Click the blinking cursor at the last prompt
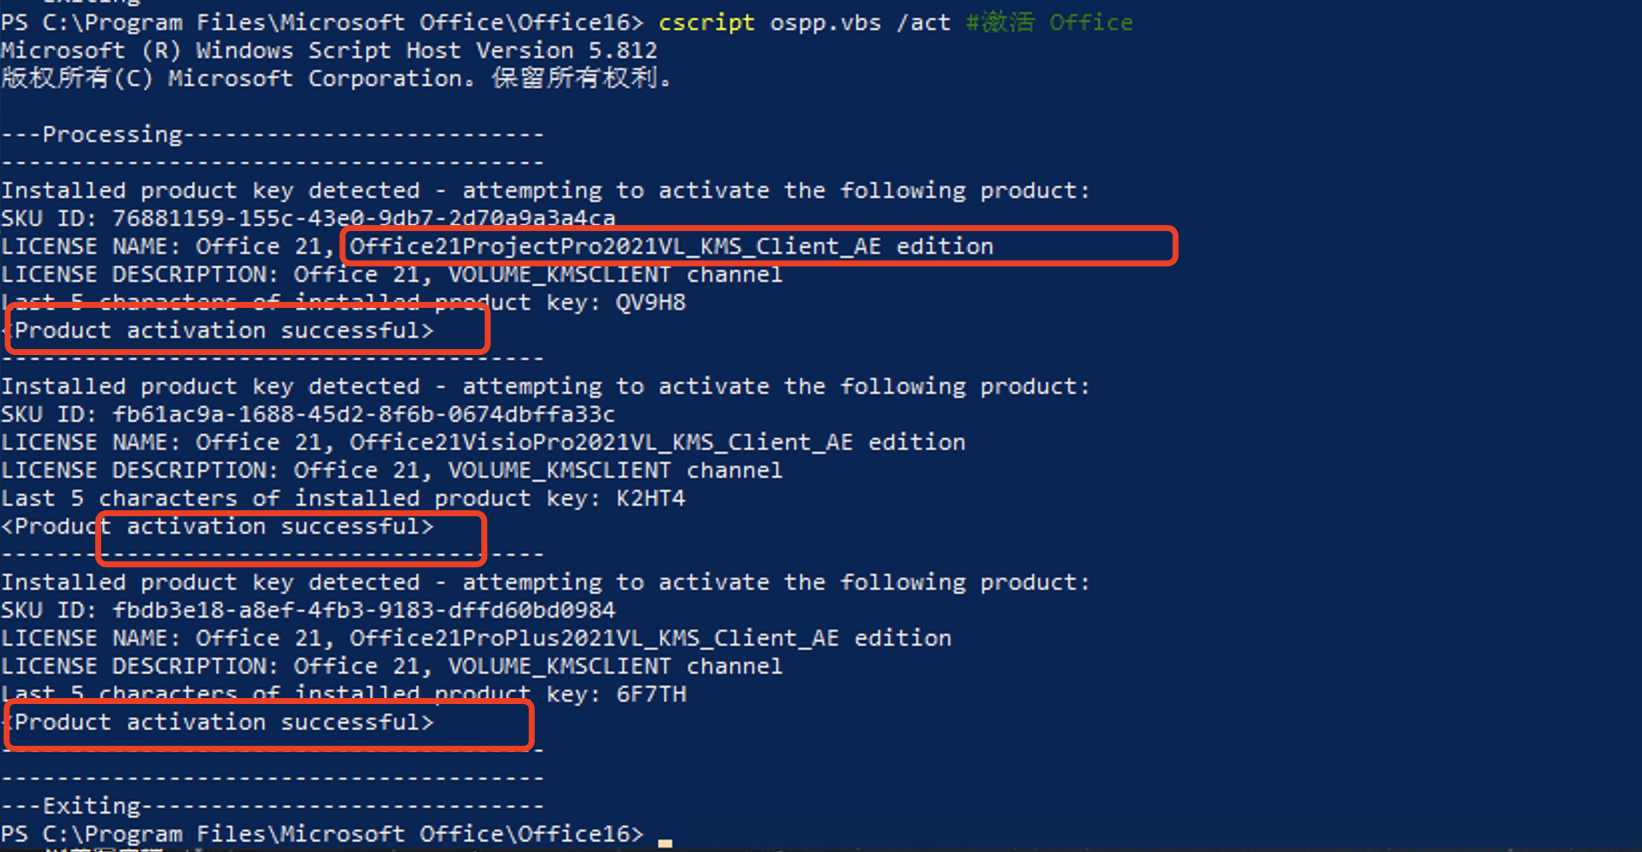 [665, 842]
